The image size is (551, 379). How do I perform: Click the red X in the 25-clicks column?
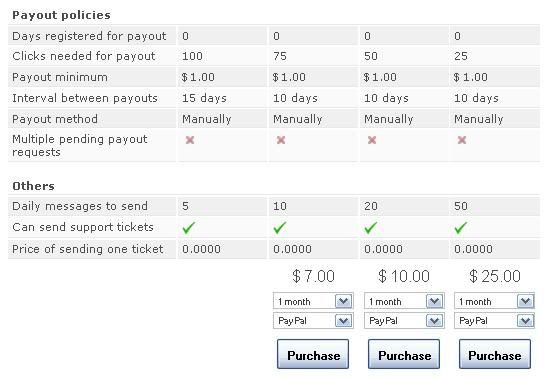(462, 140)
